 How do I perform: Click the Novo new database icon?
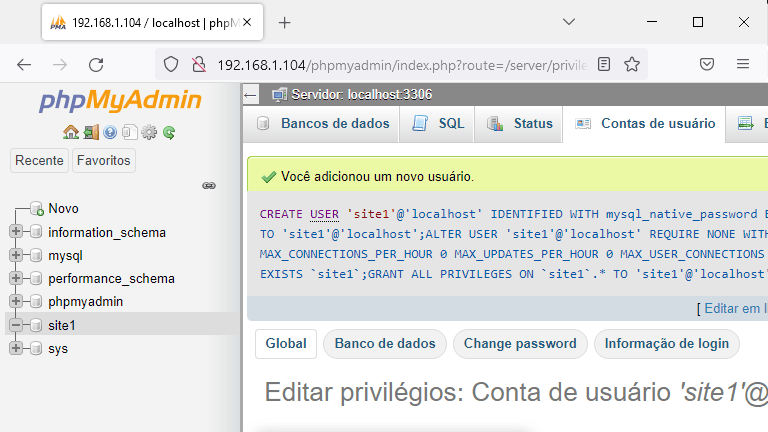pyautogui.click(x=37, y=208)
